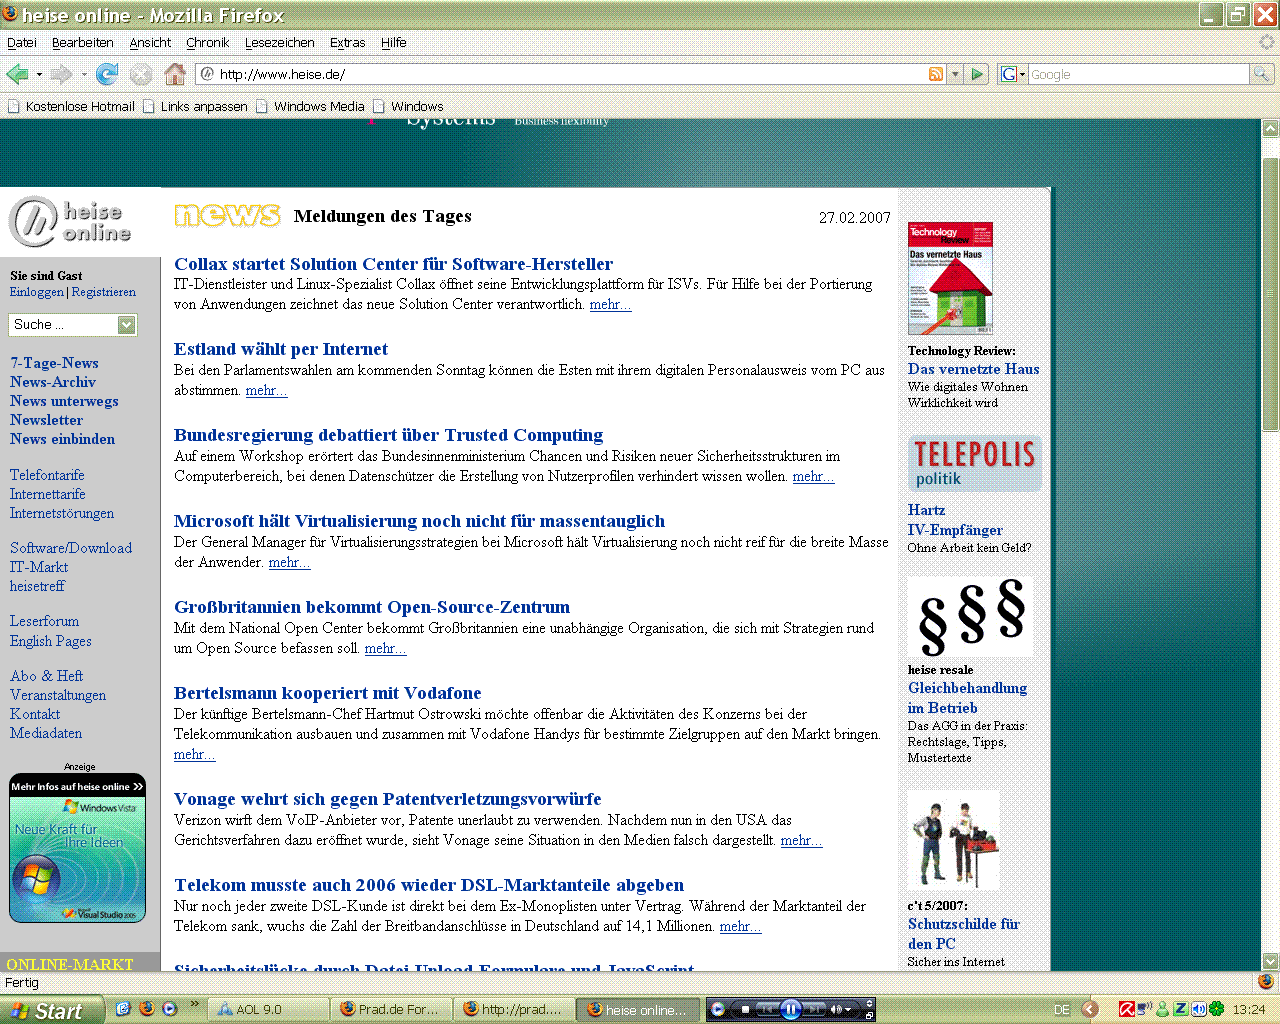Viewport: 1280px width, 1024px height.
Task: Click the Stop loading toolbar icon
Action: click(141, 74)
